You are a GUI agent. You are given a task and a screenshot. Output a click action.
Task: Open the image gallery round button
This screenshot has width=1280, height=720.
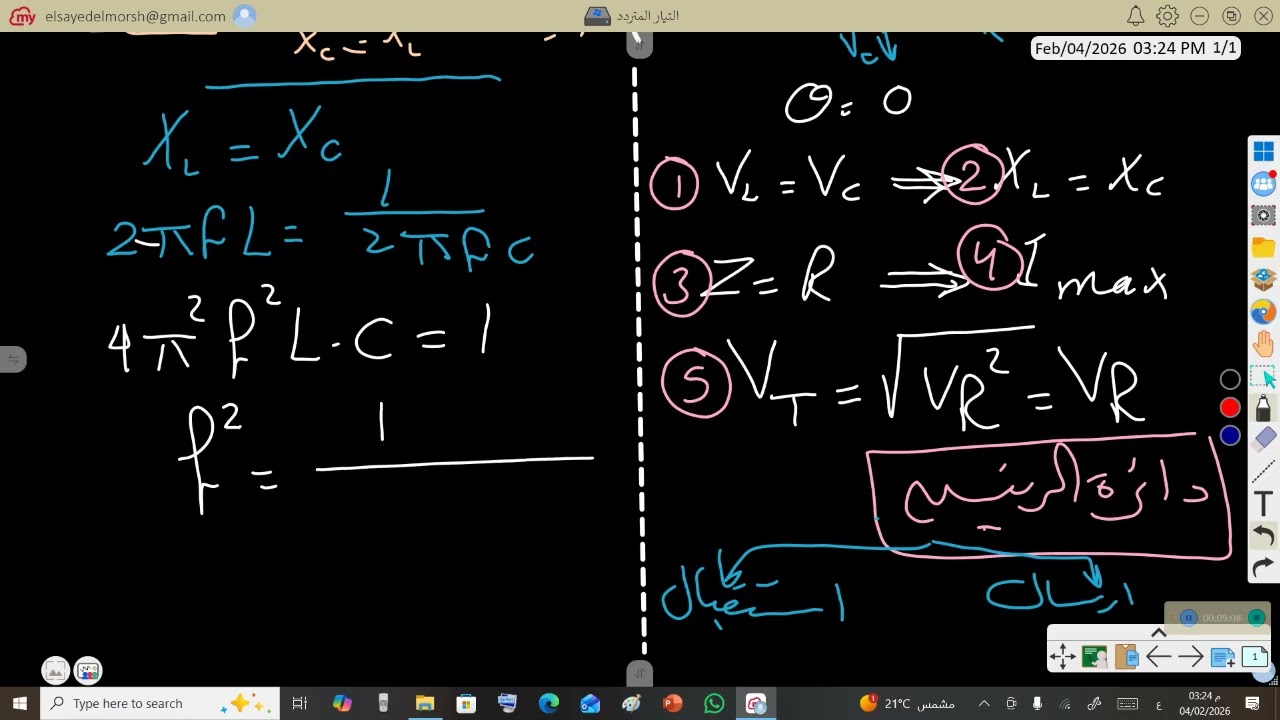(x=56, y=671)
